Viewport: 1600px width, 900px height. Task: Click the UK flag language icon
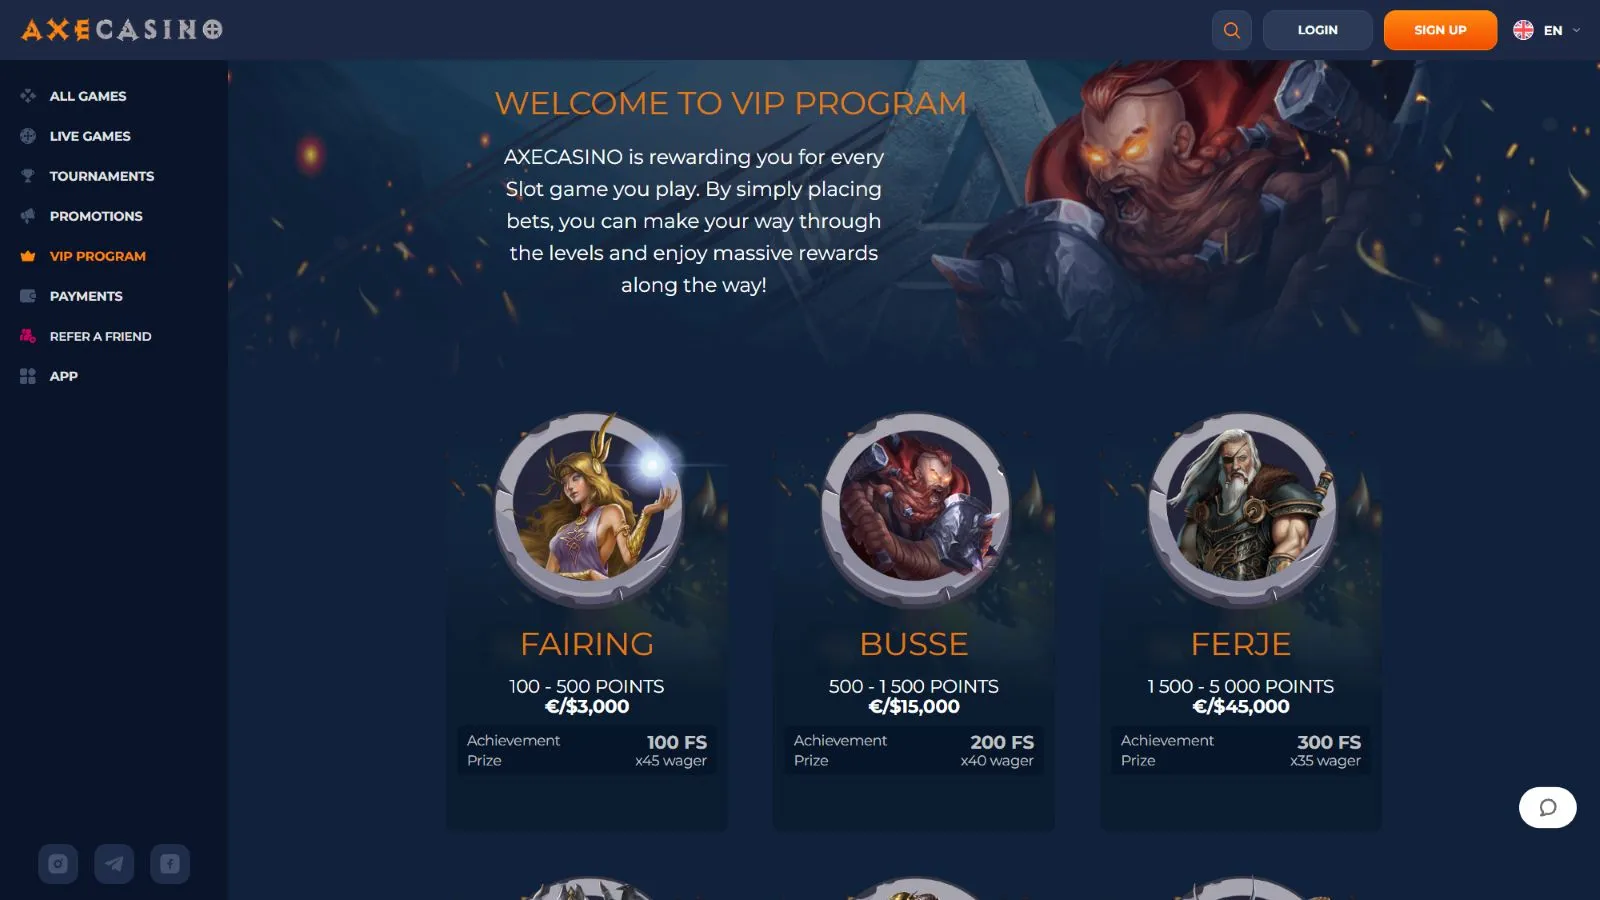click(x=1523, y=30)
